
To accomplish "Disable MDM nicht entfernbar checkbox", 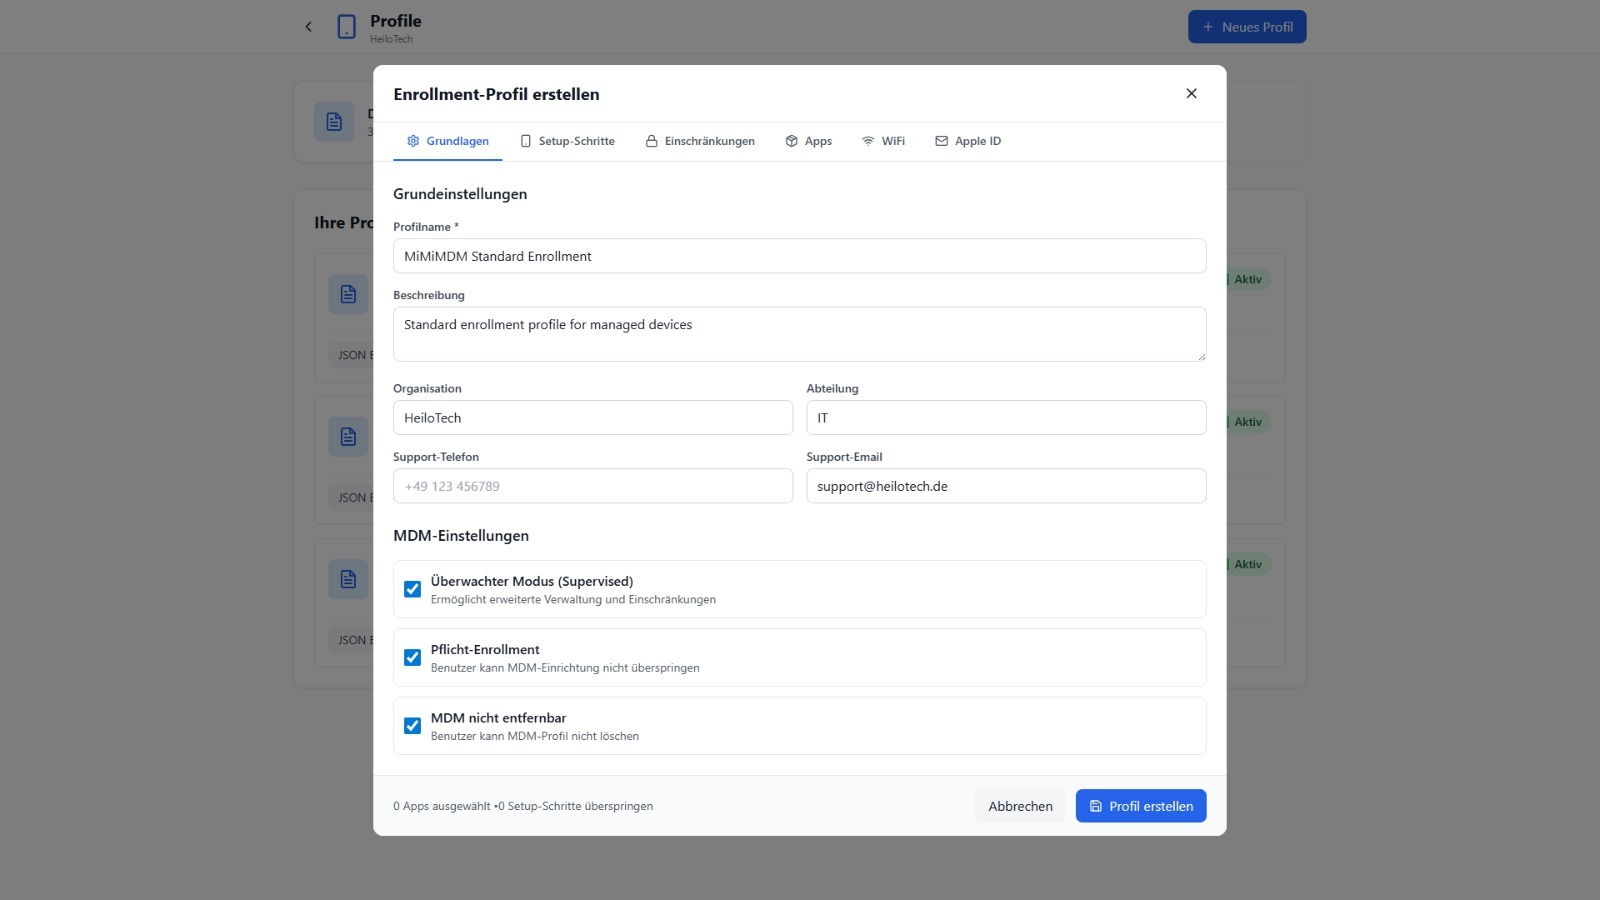I will (x=412, y=726).
